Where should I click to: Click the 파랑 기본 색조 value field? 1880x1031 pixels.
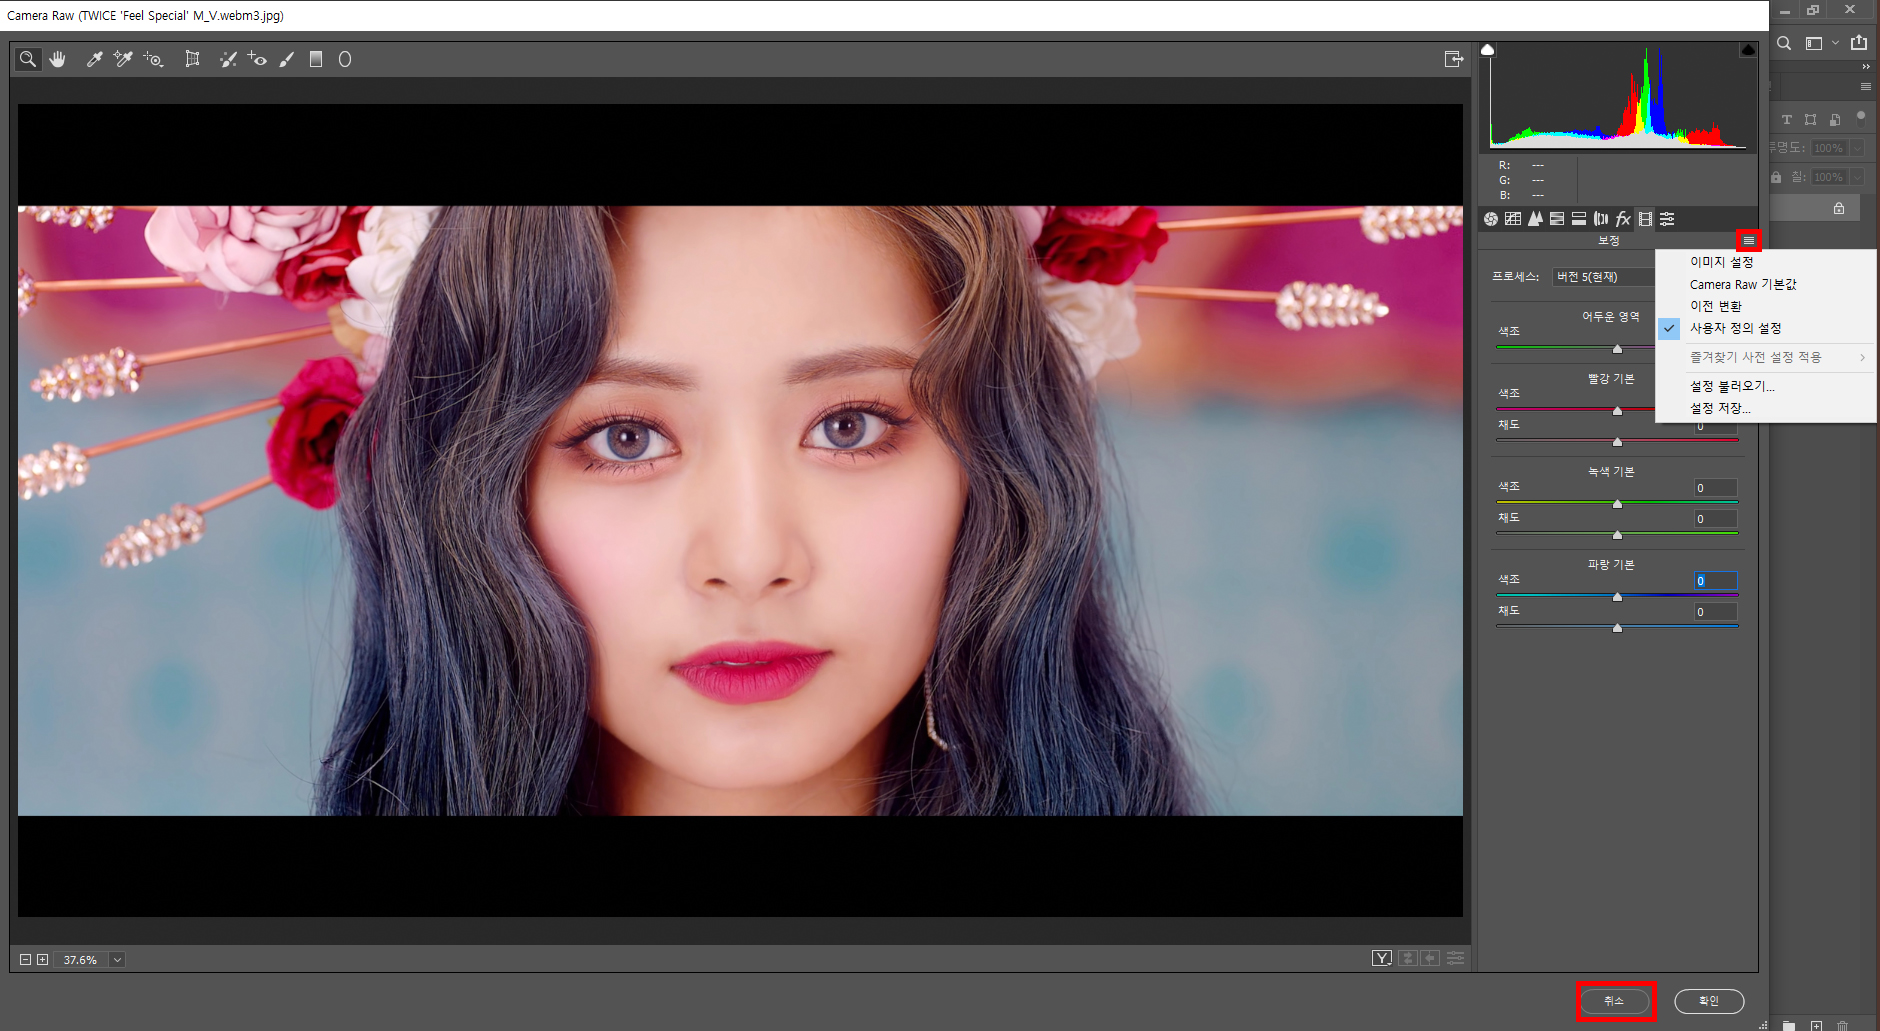(x=1715, y=581)
